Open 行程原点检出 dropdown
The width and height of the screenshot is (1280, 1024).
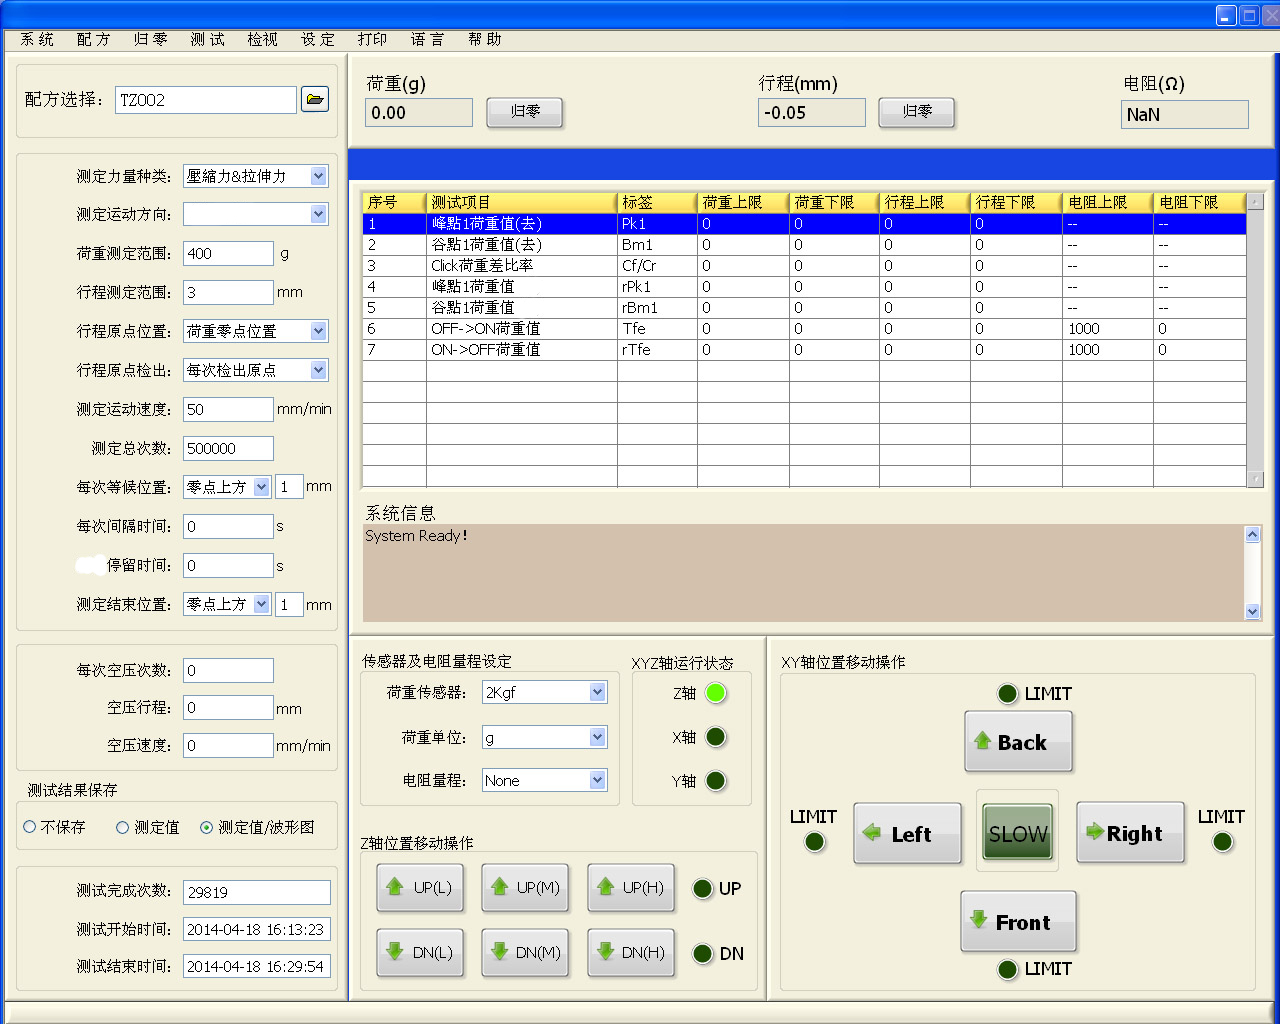(318, 370)
